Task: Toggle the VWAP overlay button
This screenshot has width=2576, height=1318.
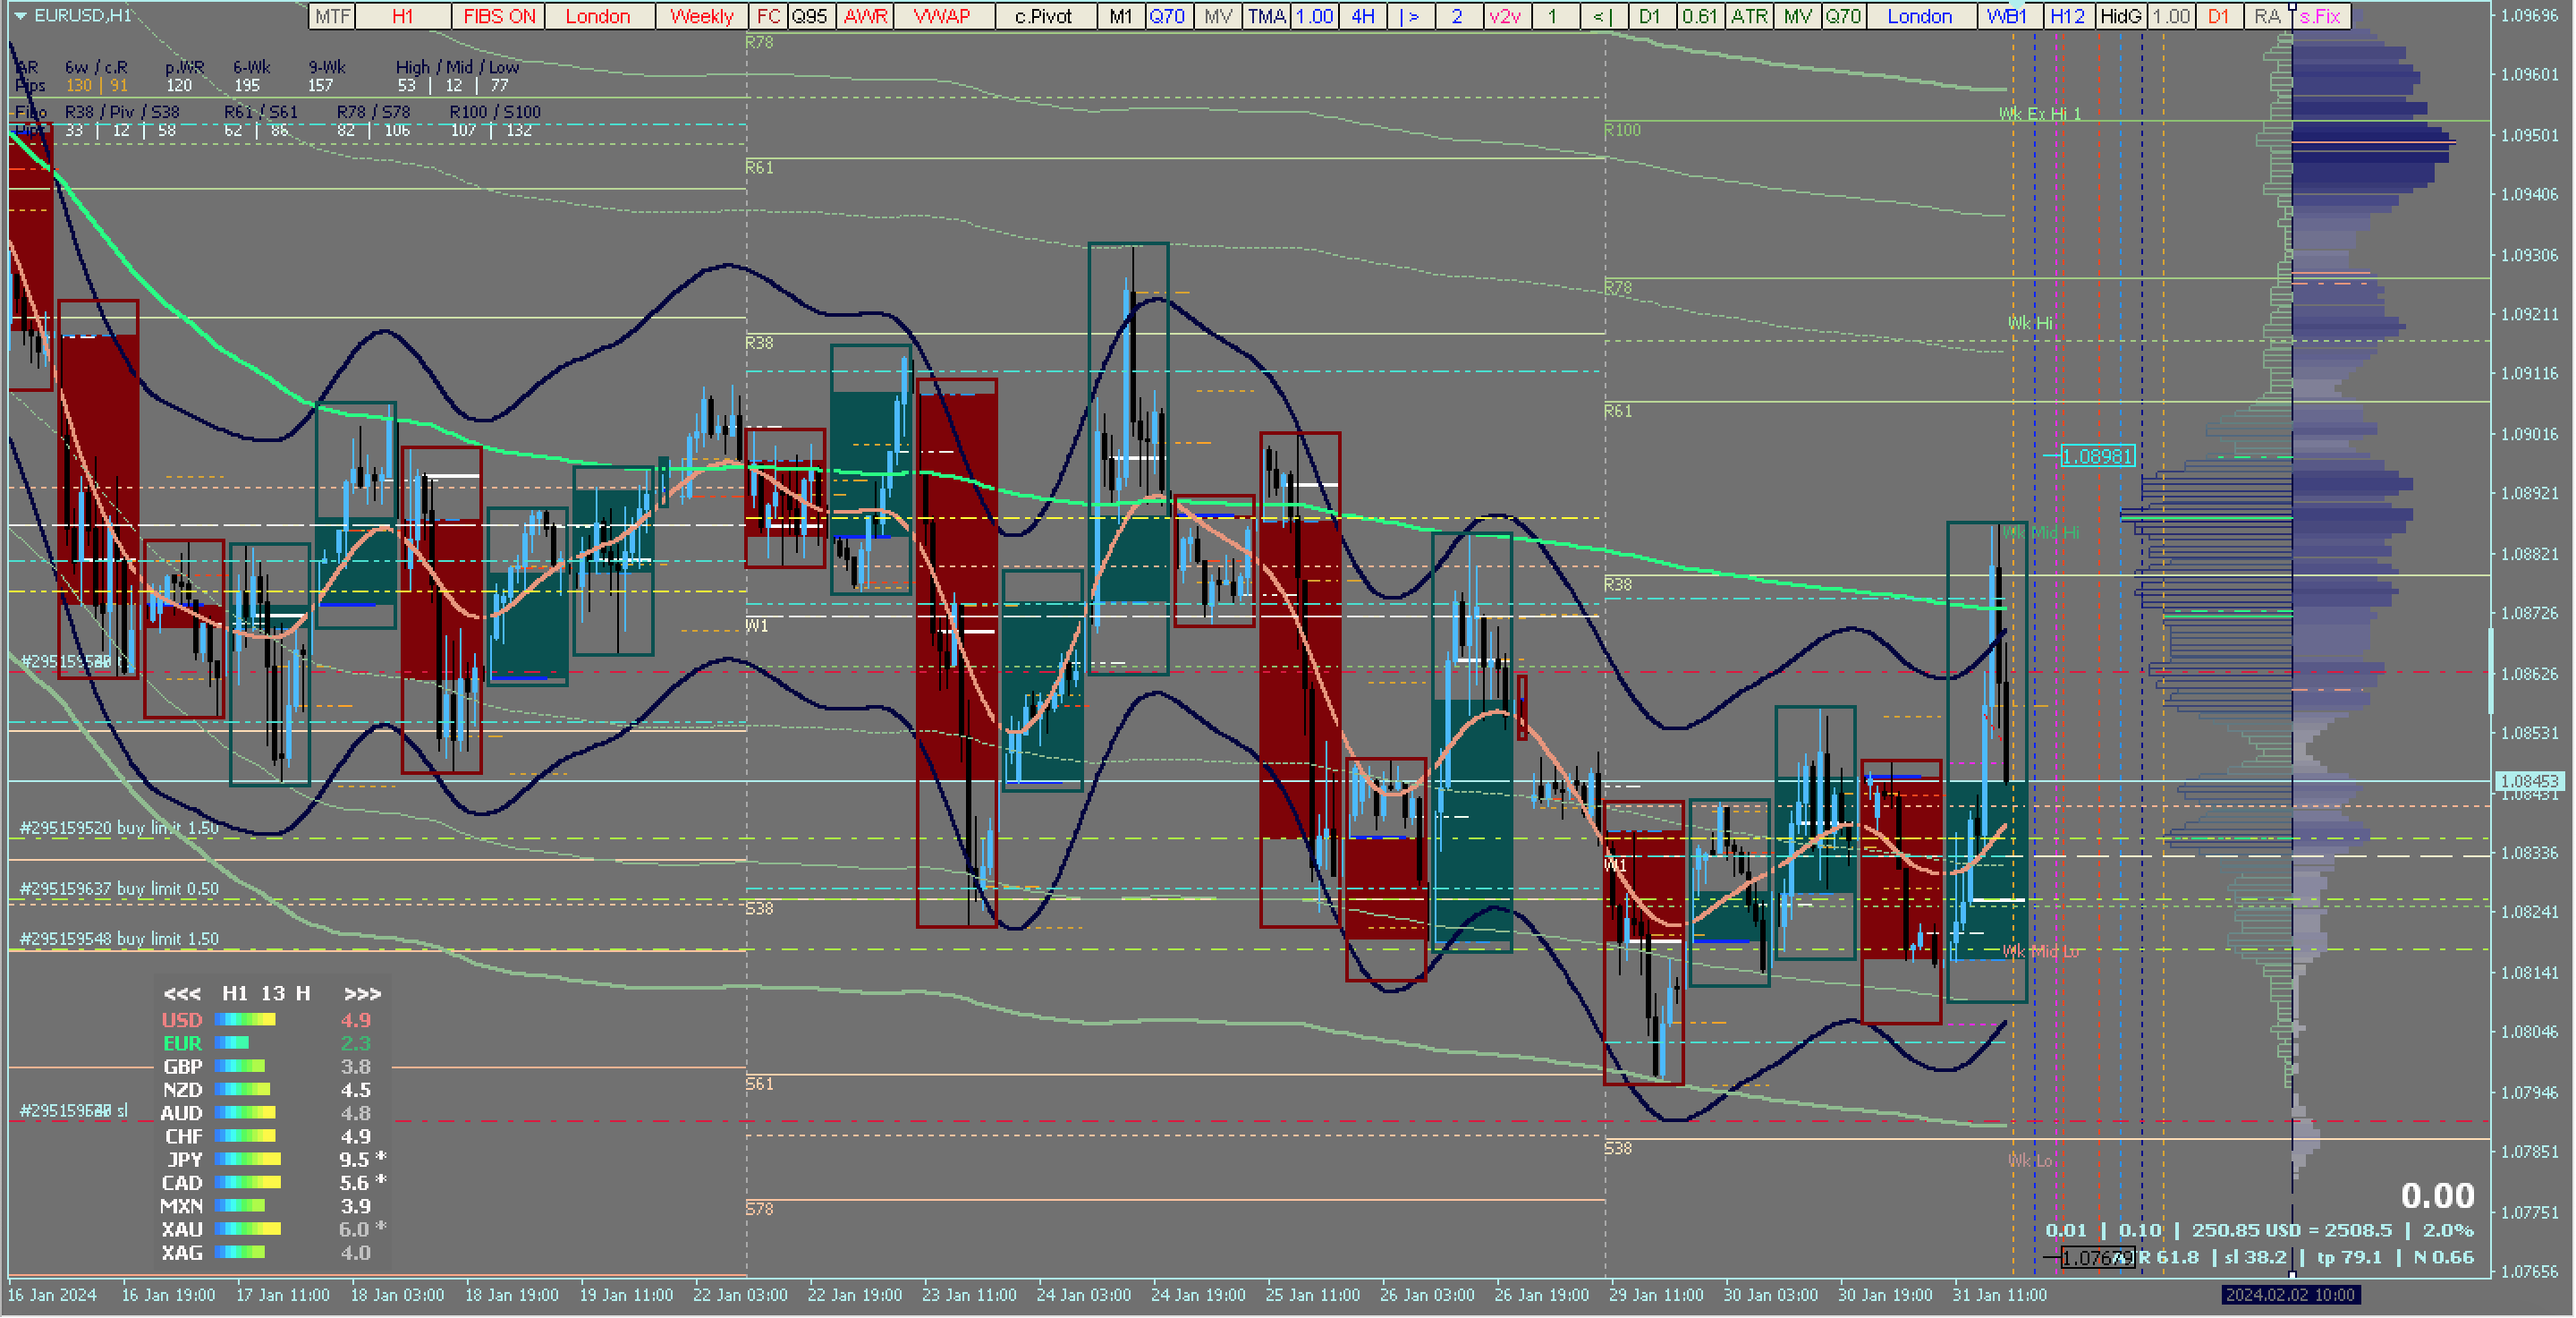Action: click(942, 16)
